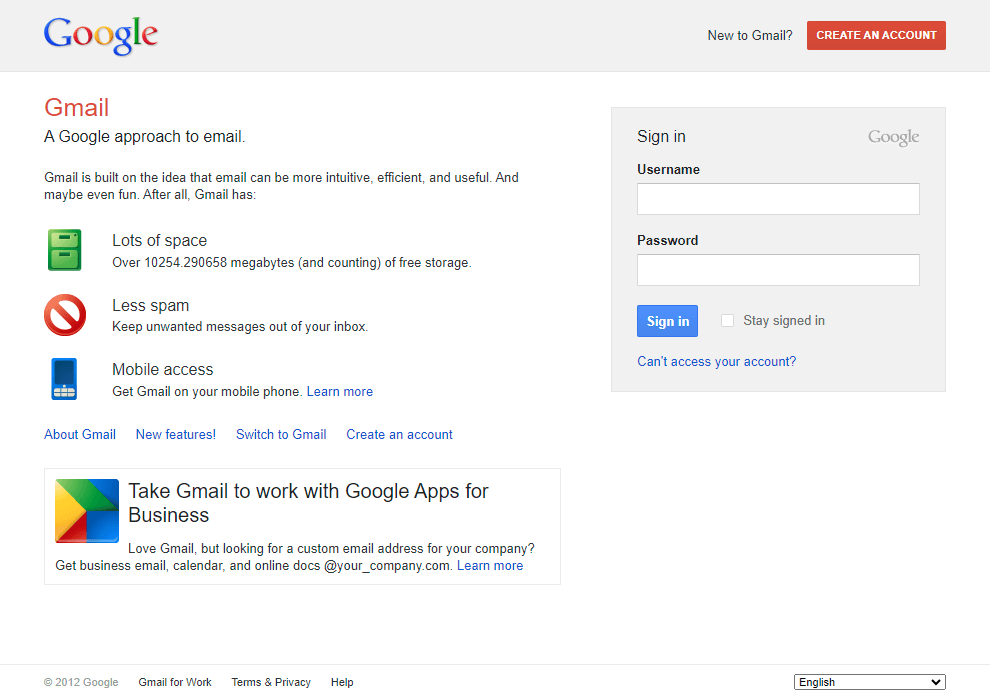Open Learn more about mobile access
990x700 pixels.
(x=340, y=391)
